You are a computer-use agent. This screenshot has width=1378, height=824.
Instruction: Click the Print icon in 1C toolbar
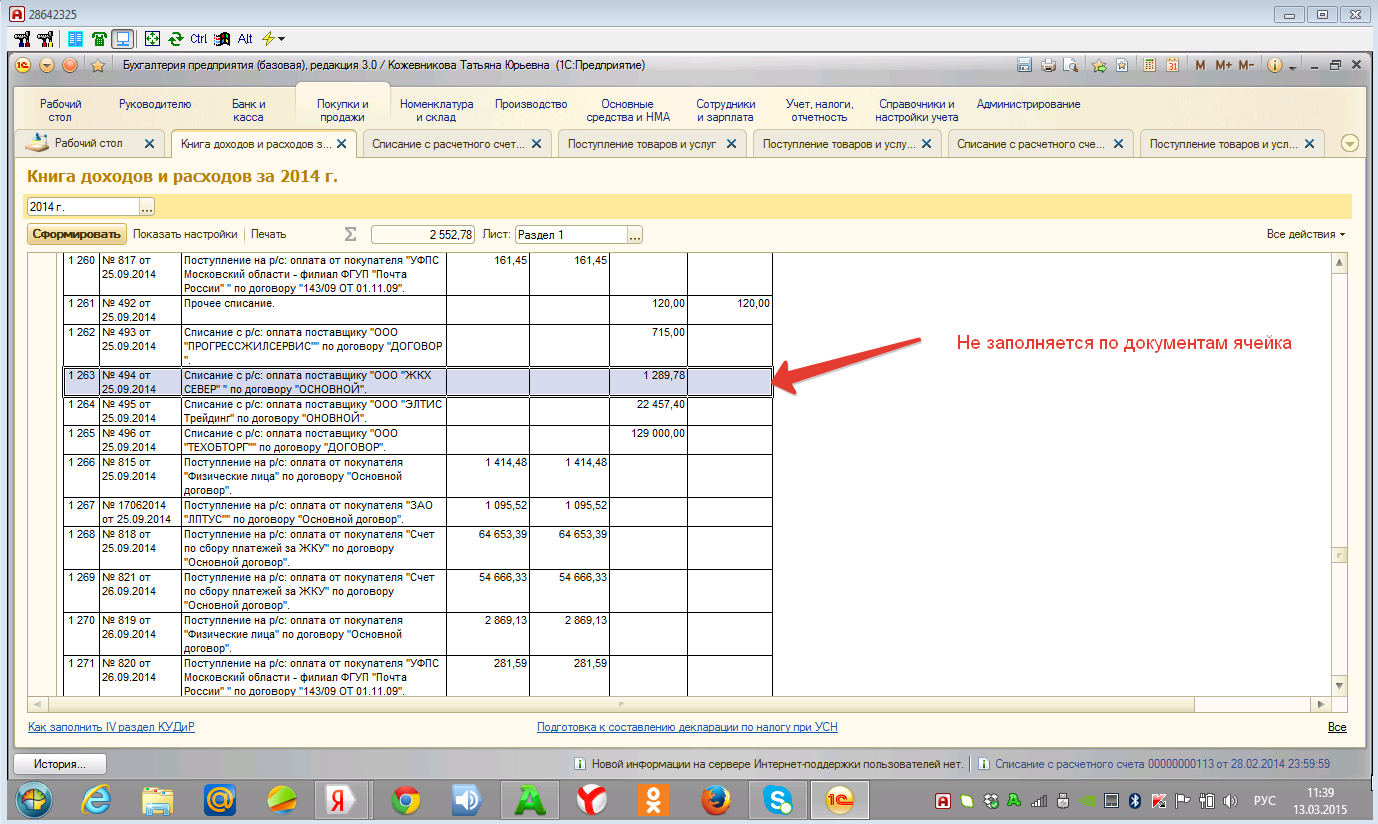[1048, 65]
